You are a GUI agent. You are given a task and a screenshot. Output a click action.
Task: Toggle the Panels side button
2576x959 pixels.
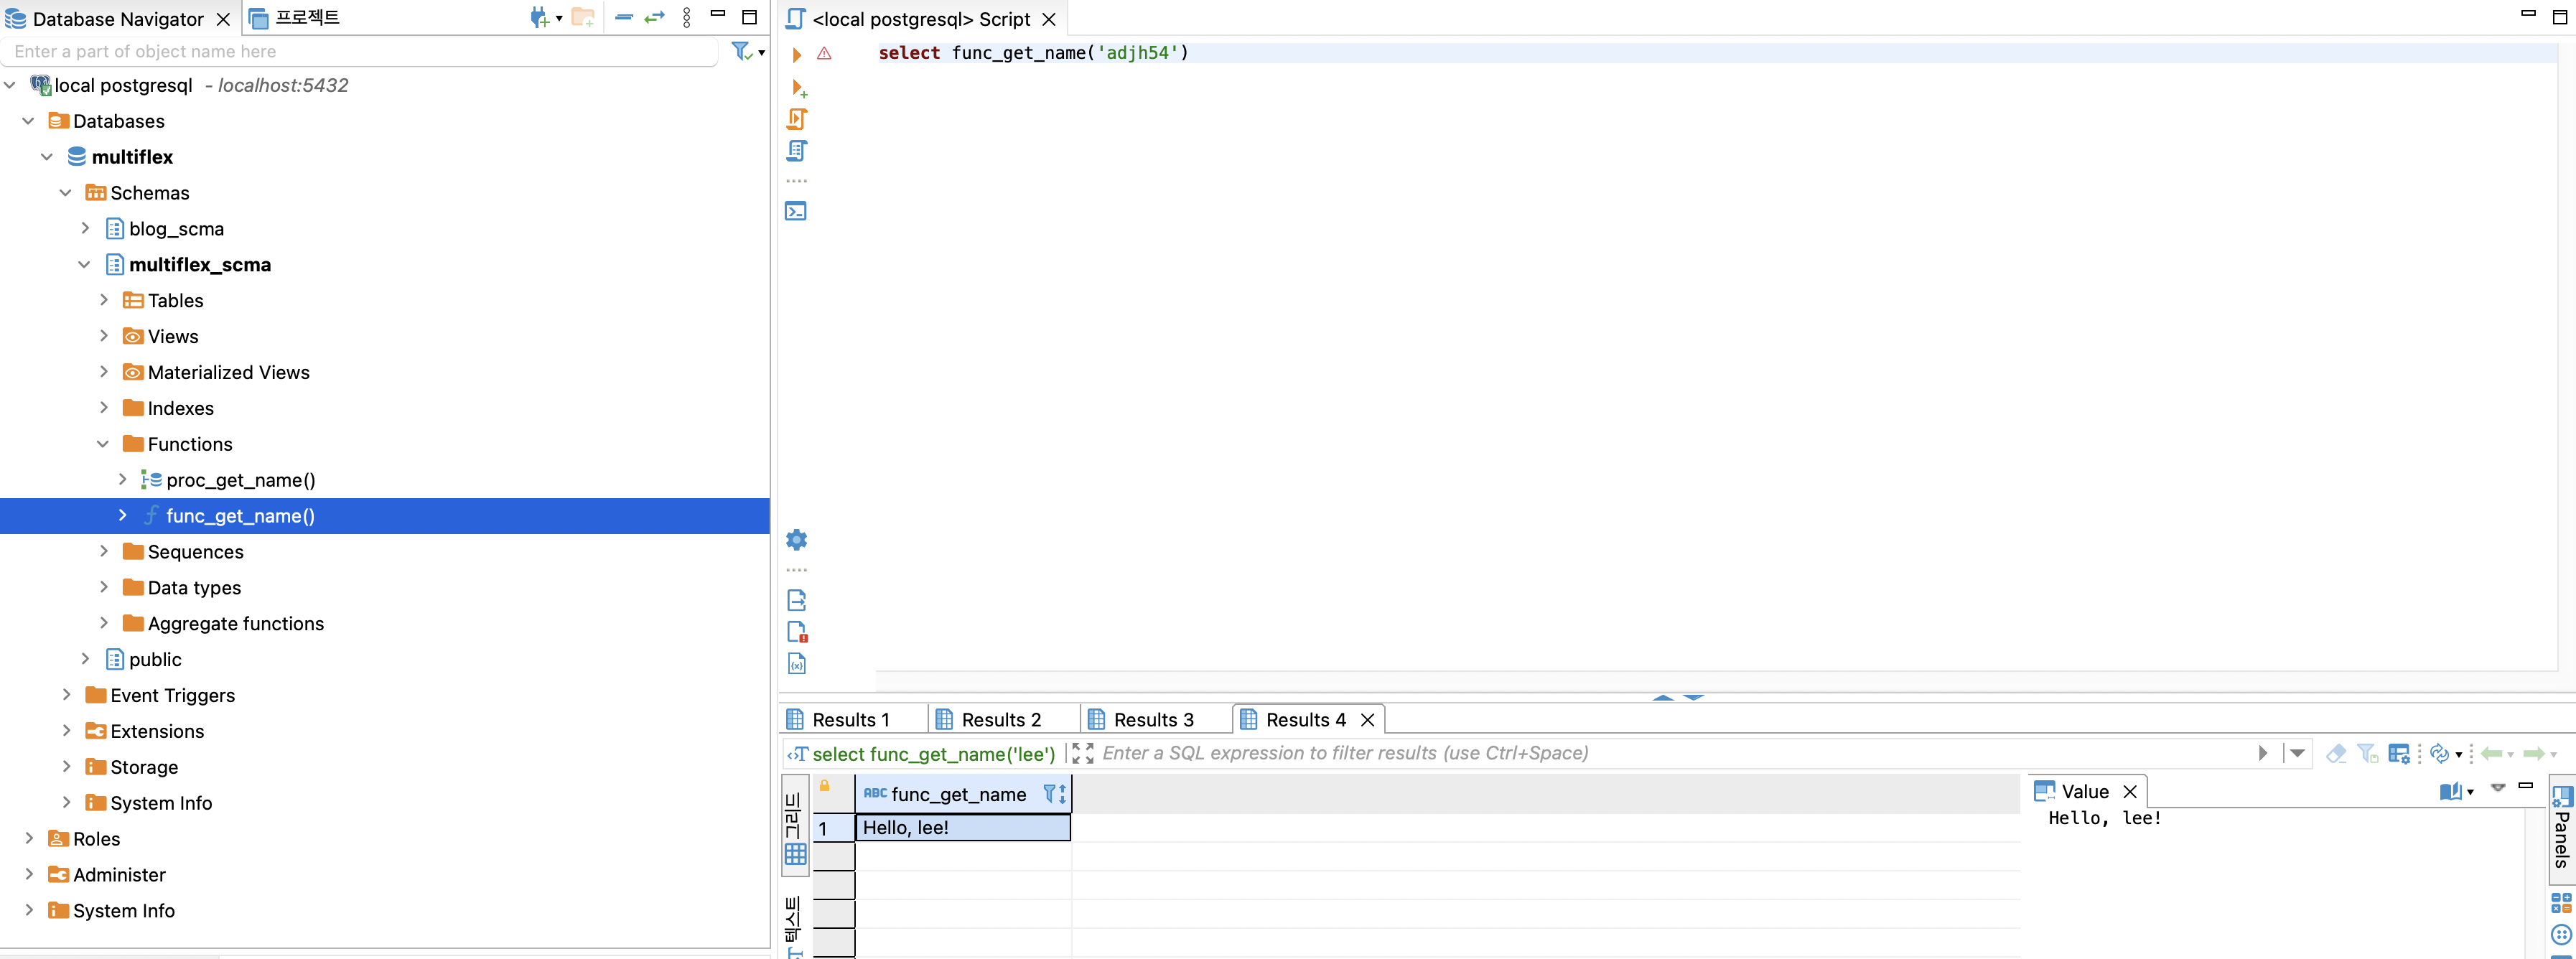tap(2561, 828)
